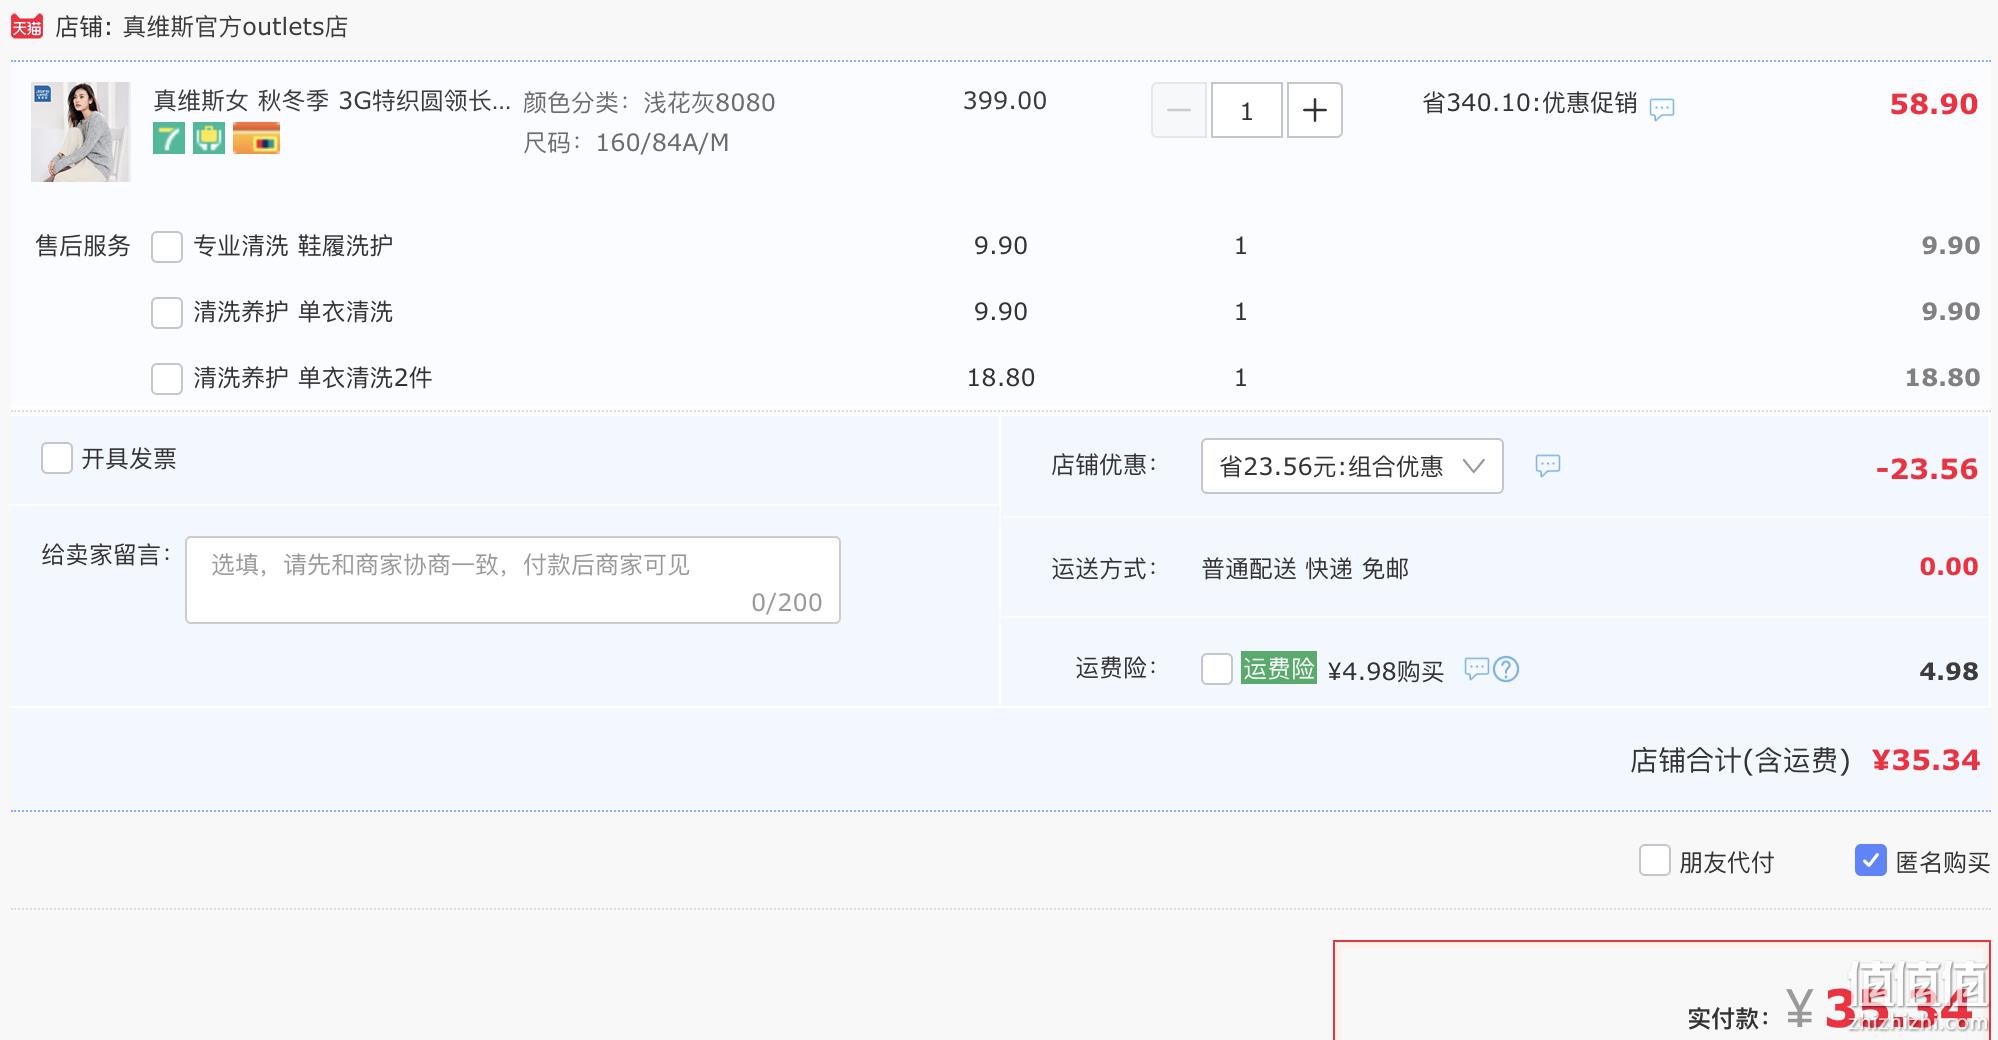Click the 18.80 unit price of 单衣清洗2件
This screenshot has width=1998, height=1040.
pos(1001,378)
